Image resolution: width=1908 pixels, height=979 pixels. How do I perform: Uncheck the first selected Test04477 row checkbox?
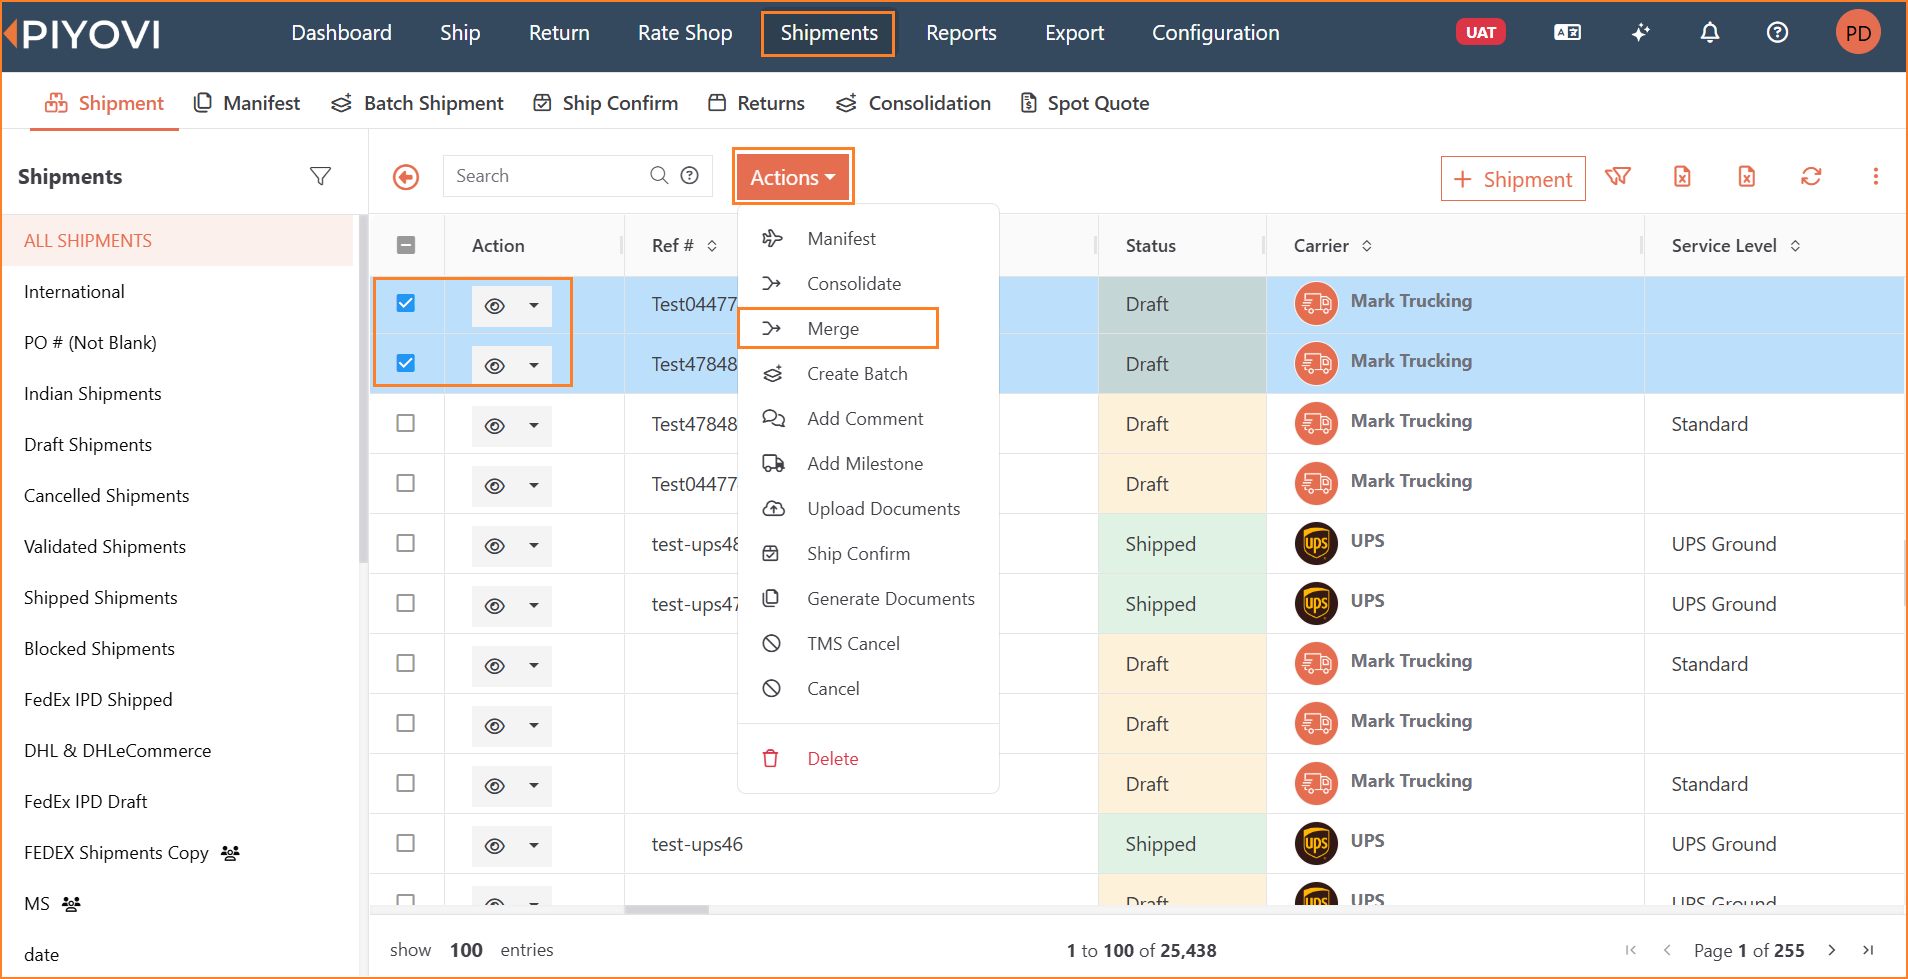click(406, 304)
